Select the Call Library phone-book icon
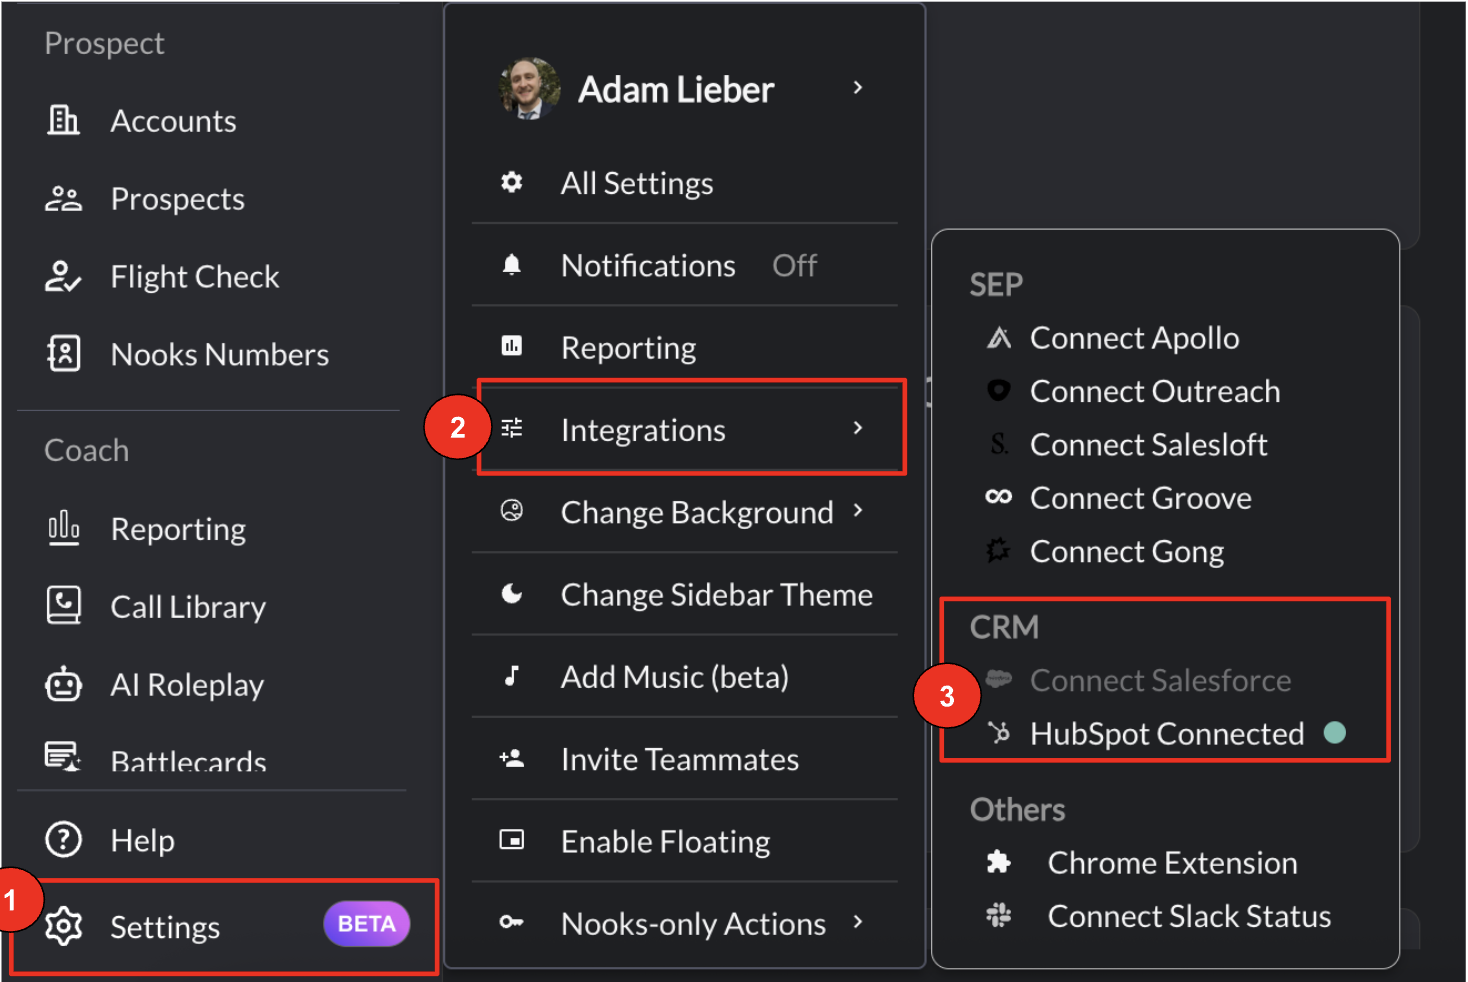The height and width of the screenshot is (982, 1468). 64,606
